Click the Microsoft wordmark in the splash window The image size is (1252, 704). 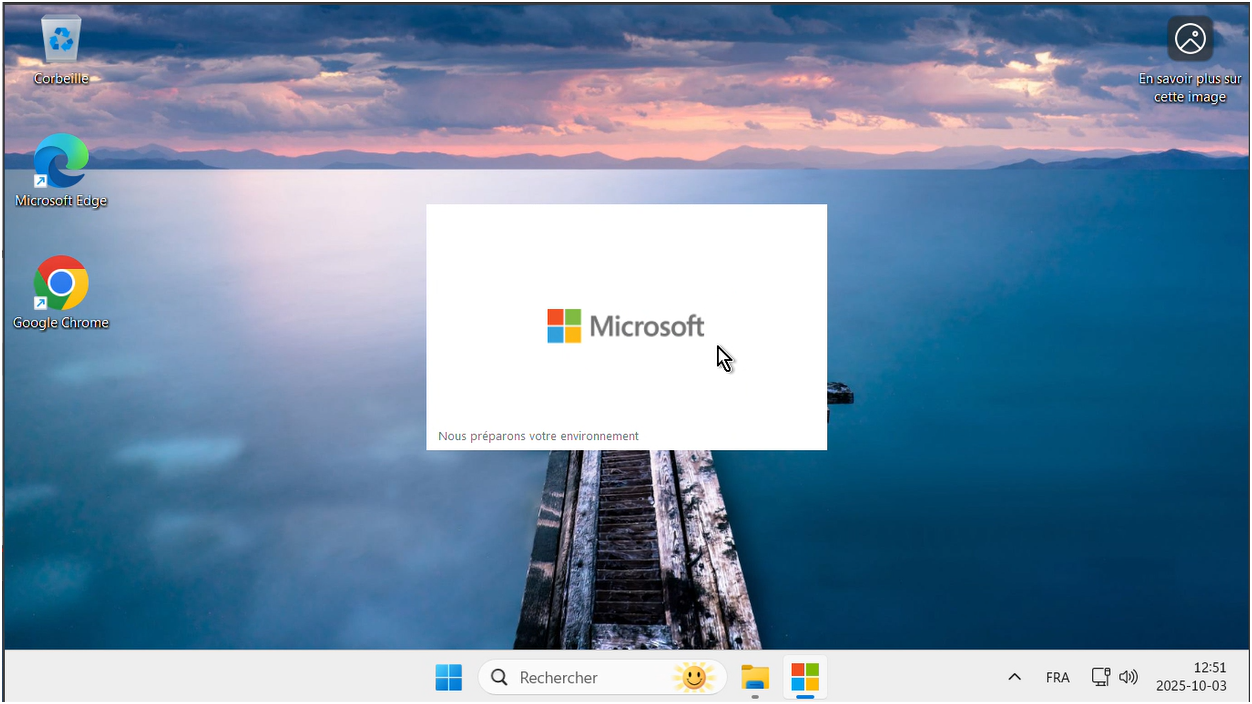(x=647, y=326)
